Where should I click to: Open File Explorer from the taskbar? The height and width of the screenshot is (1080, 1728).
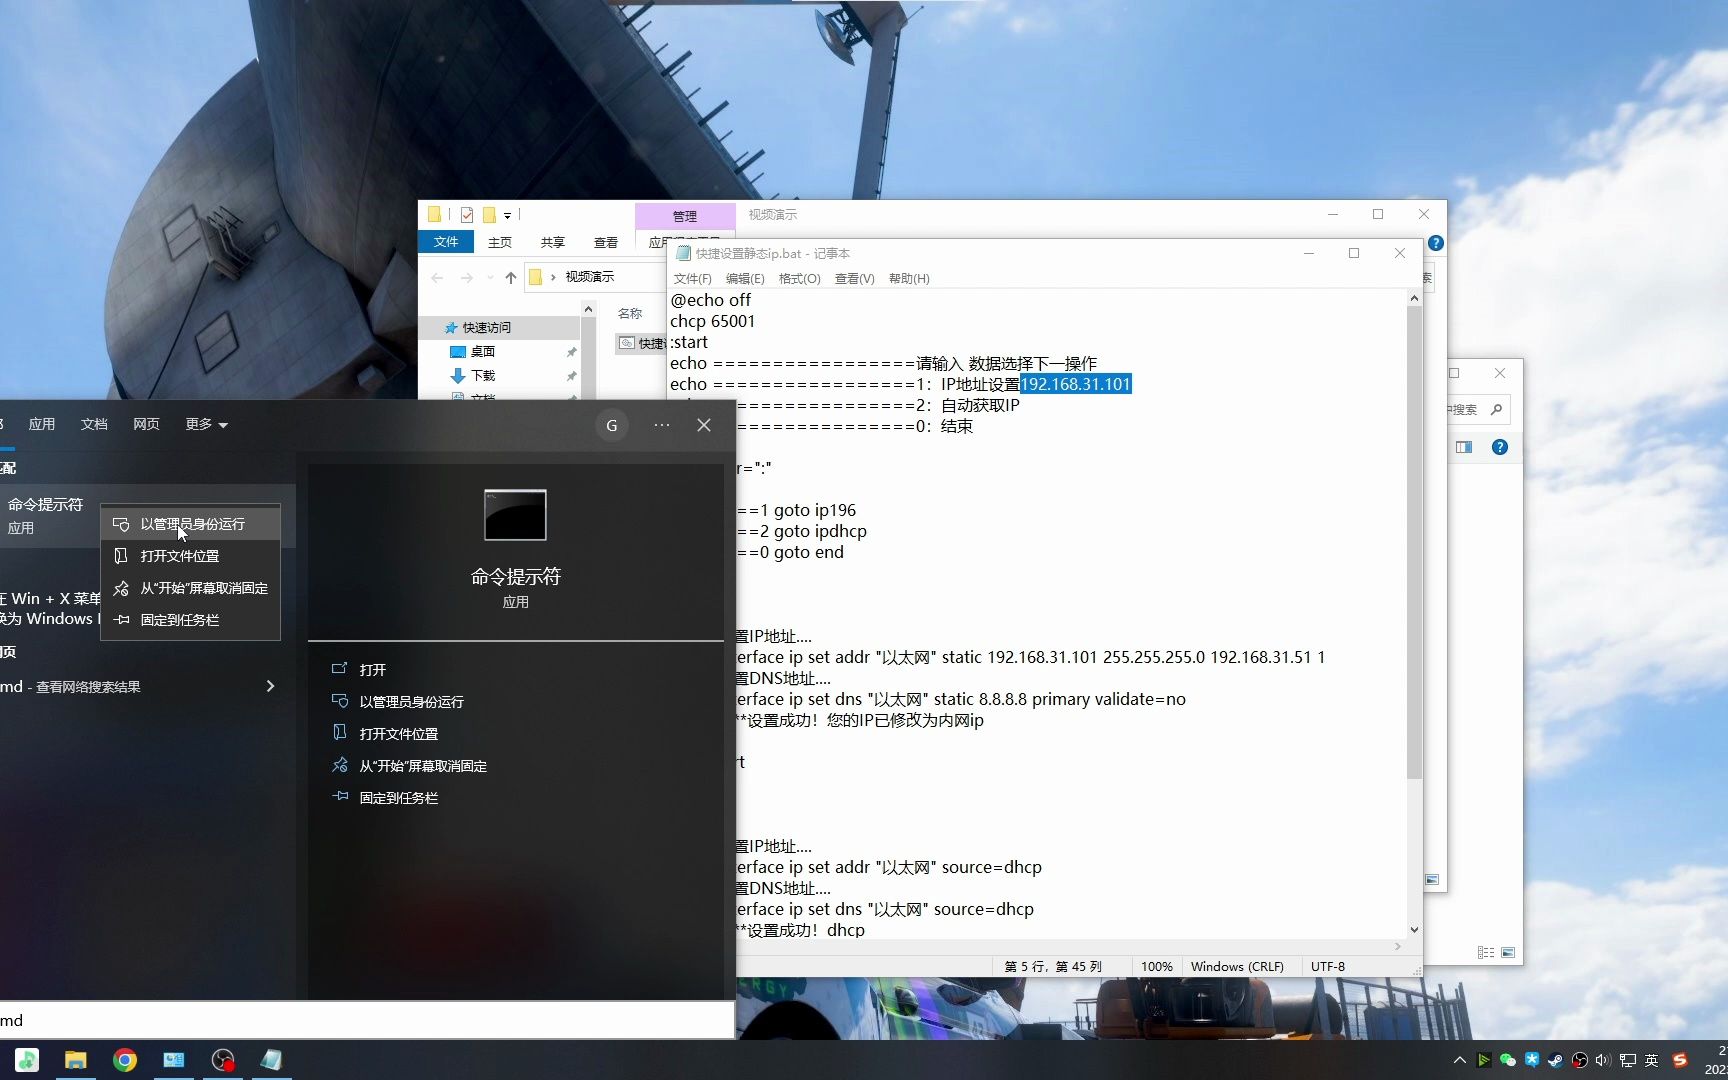click(x=76, y=1060)
